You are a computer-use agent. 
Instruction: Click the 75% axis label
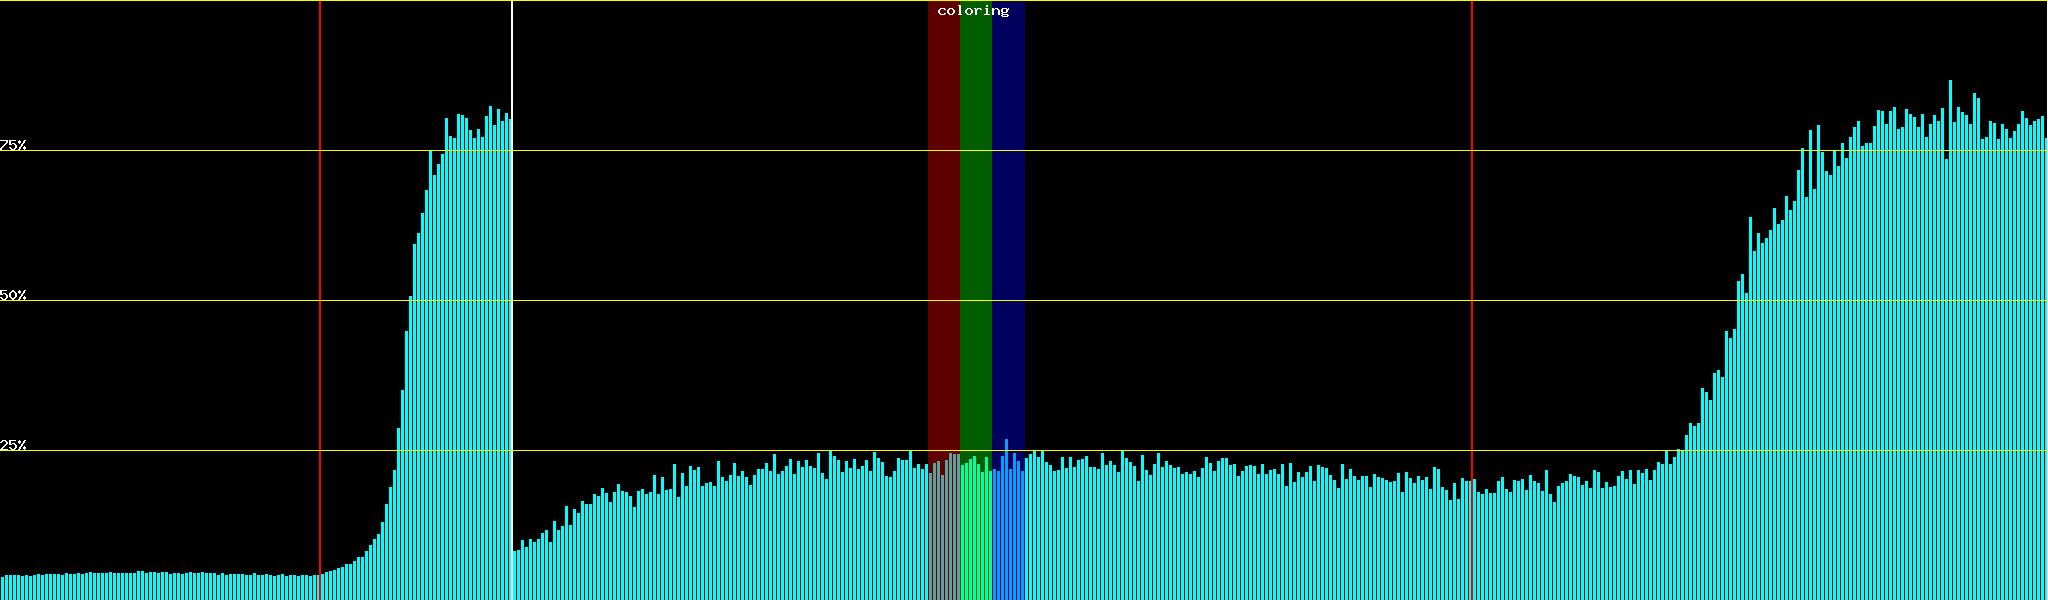pyautogui.click(x=13, y=145)
